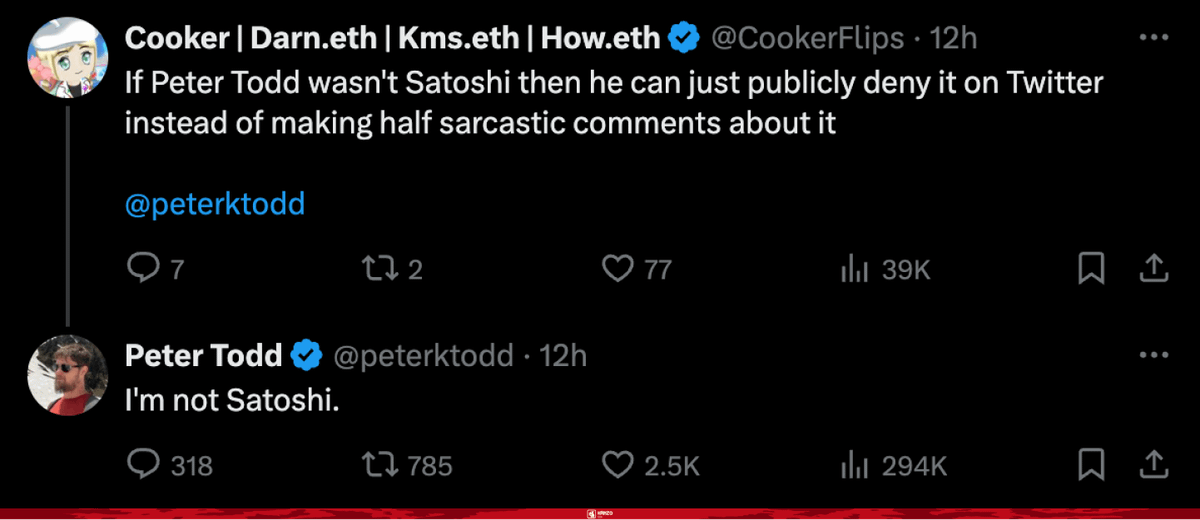This screenshot has height=520, width=1200.
Task: Open more options on Peter Todd's tweet
Action: 1153,355
